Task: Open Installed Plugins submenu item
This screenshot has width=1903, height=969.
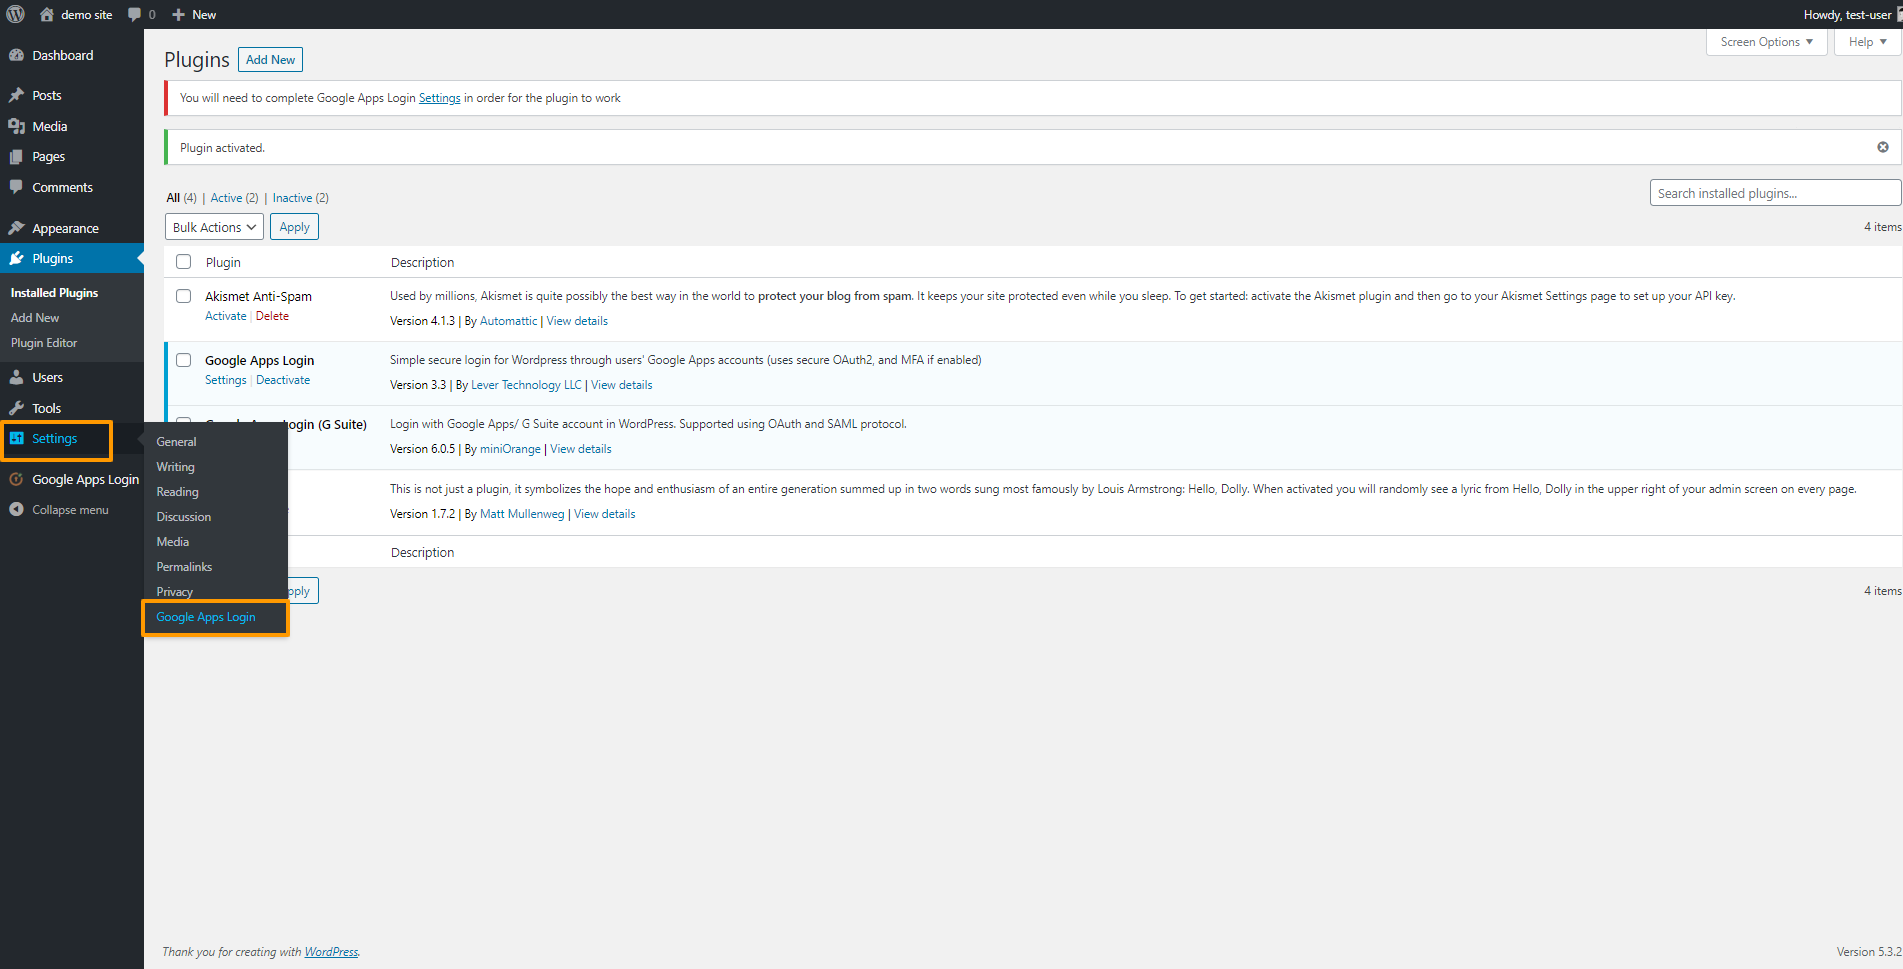Action: coord(54,292)
